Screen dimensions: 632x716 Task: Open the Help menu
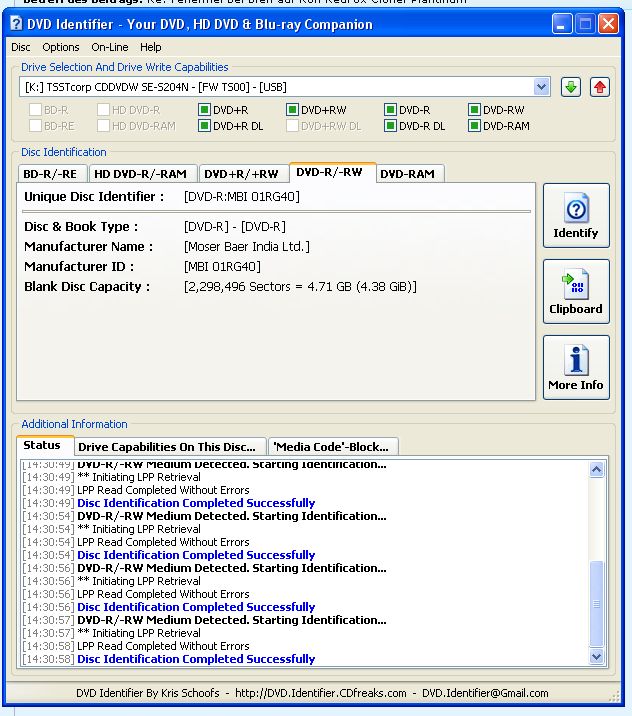151,47
